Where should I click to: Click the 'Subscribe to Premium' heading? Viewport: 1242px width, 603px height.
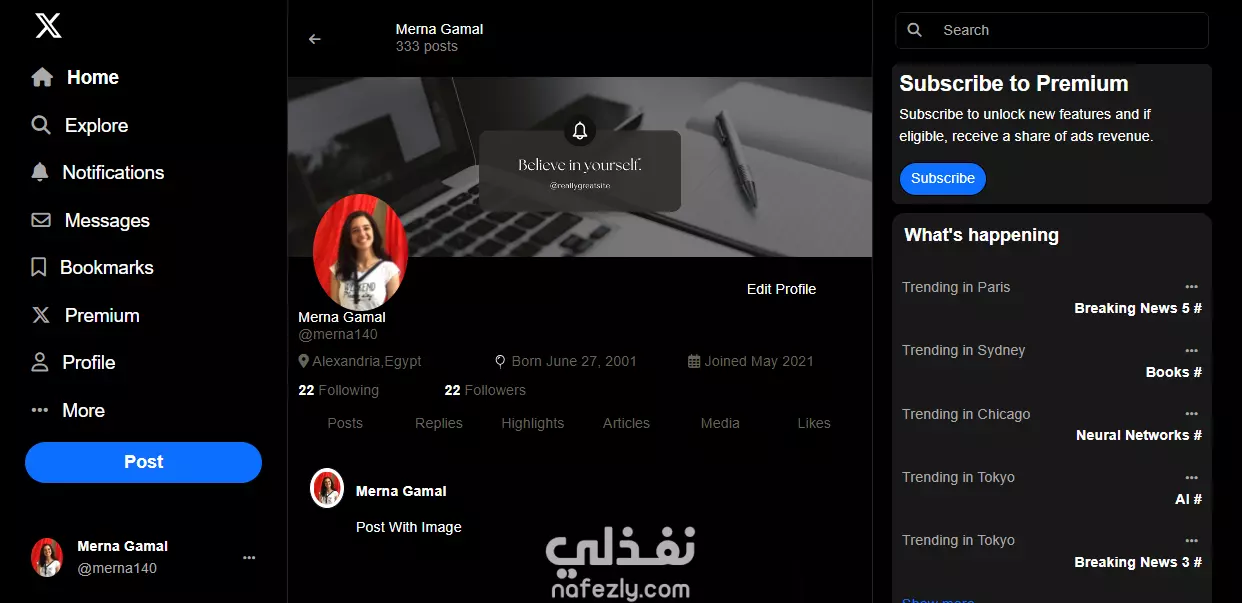click(x=1014, y=84)
